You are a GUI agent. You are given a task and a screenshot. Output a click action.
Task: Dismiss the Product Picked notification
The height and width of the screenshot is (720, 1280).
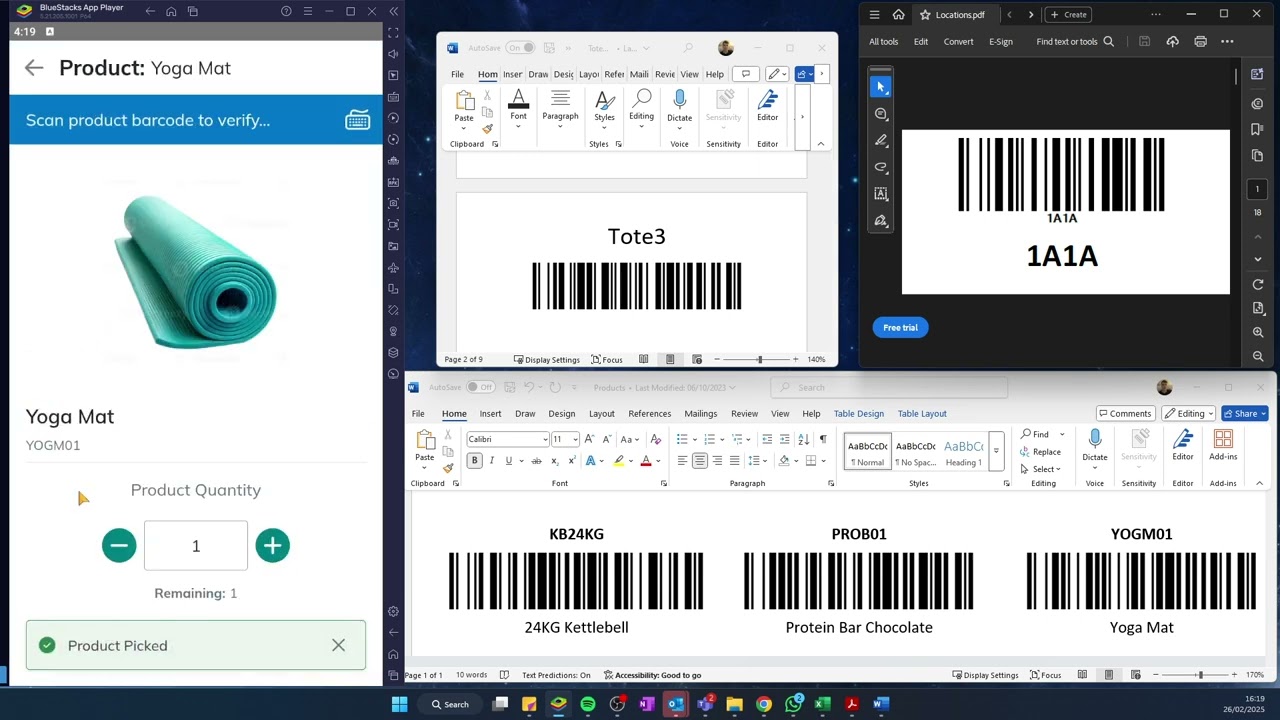(x=338, y=645)
